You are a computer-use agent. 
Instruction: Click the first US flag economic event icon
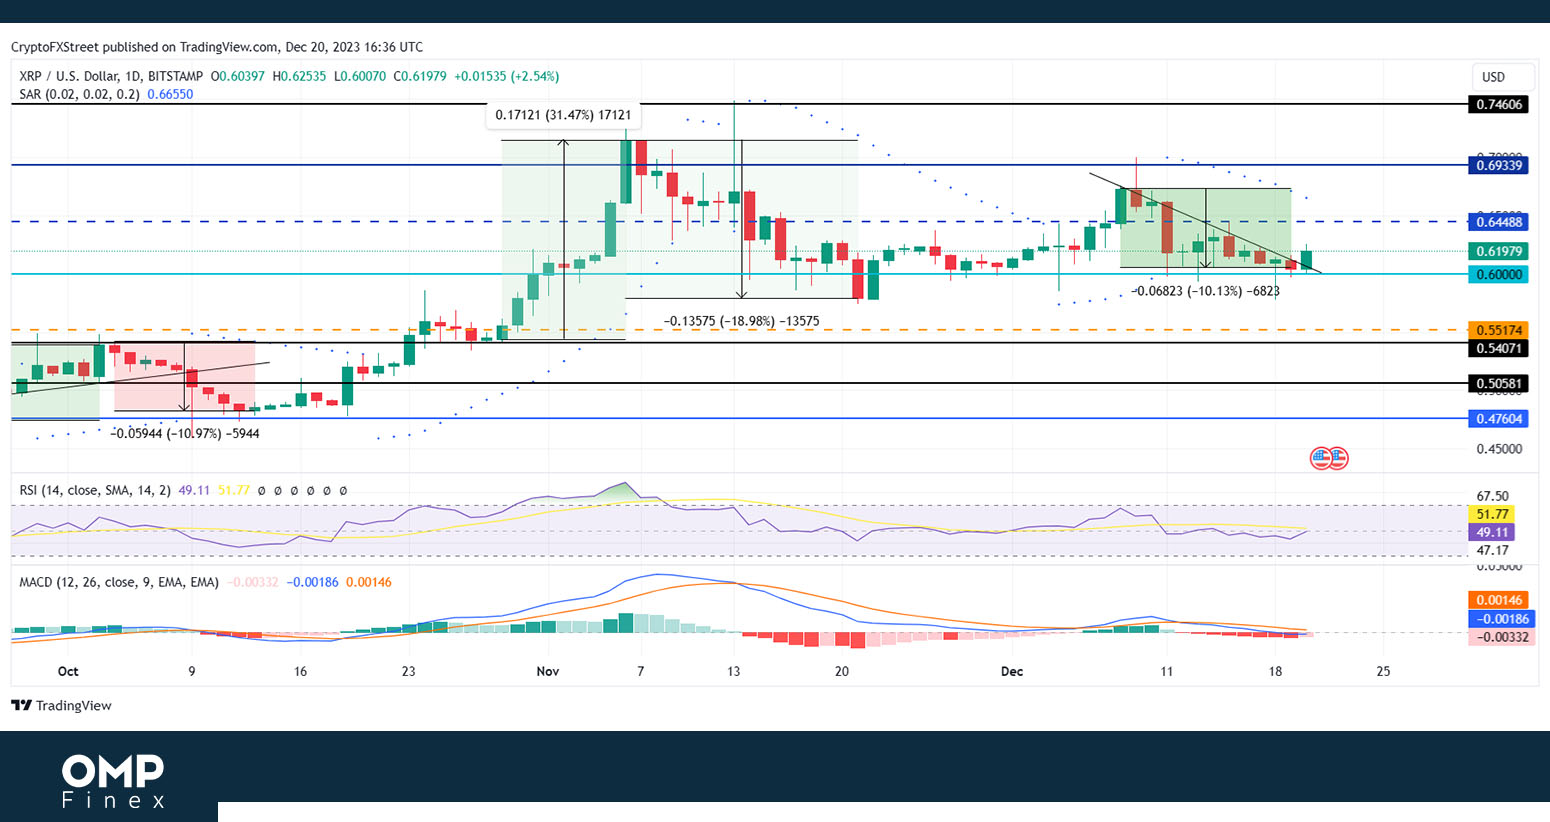click(x=1321, y=459)
